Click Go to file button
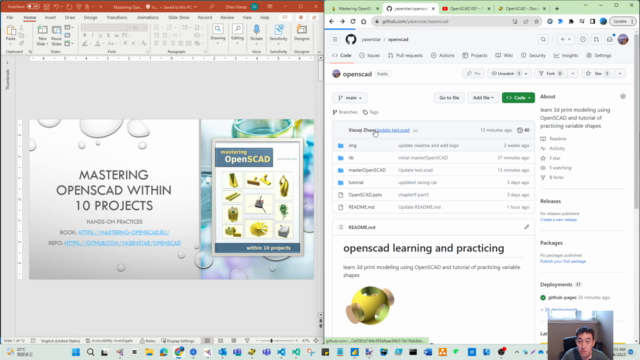640x360 pixels. click(449, 98)
